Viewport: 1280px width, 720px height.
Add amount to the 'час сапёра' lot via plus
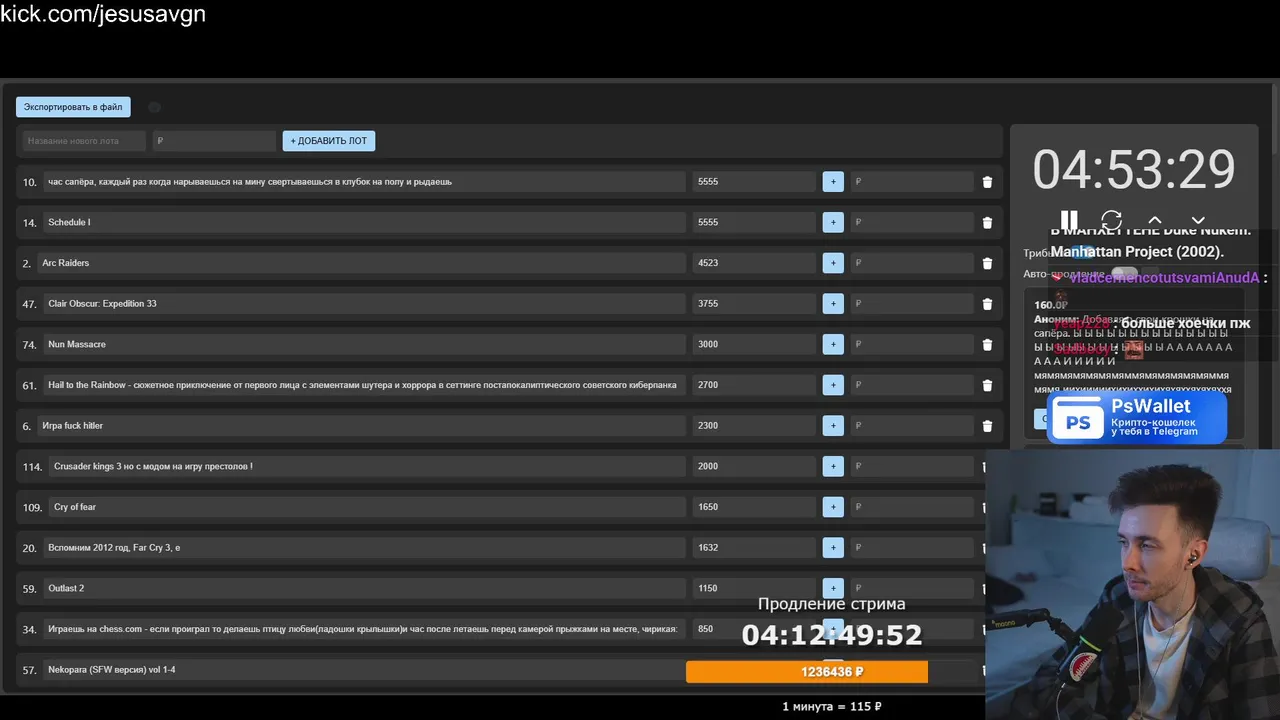[833, 182]
